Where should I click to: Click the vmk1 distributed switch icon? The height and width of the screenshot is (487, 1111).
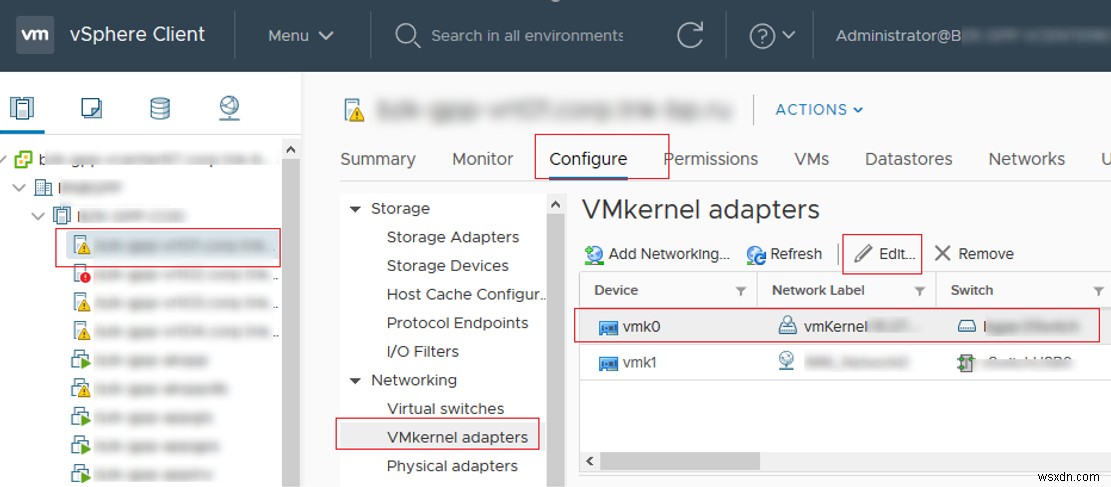(966, 363)
